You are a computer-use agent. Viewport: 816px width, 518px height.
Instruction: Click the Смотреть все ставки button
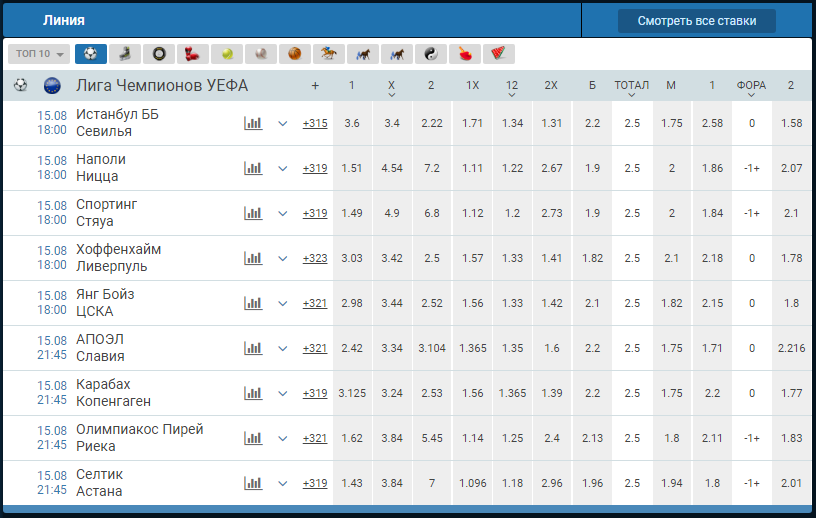697,21
